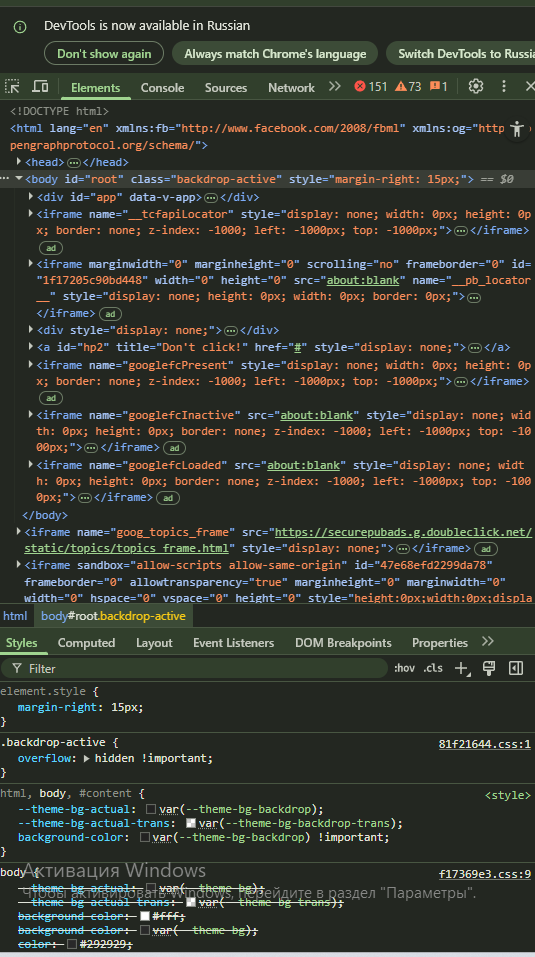Image resolution: width=535 pixels, height=957 pixels.
Task: Open the Computed tab
Action: 86,643
